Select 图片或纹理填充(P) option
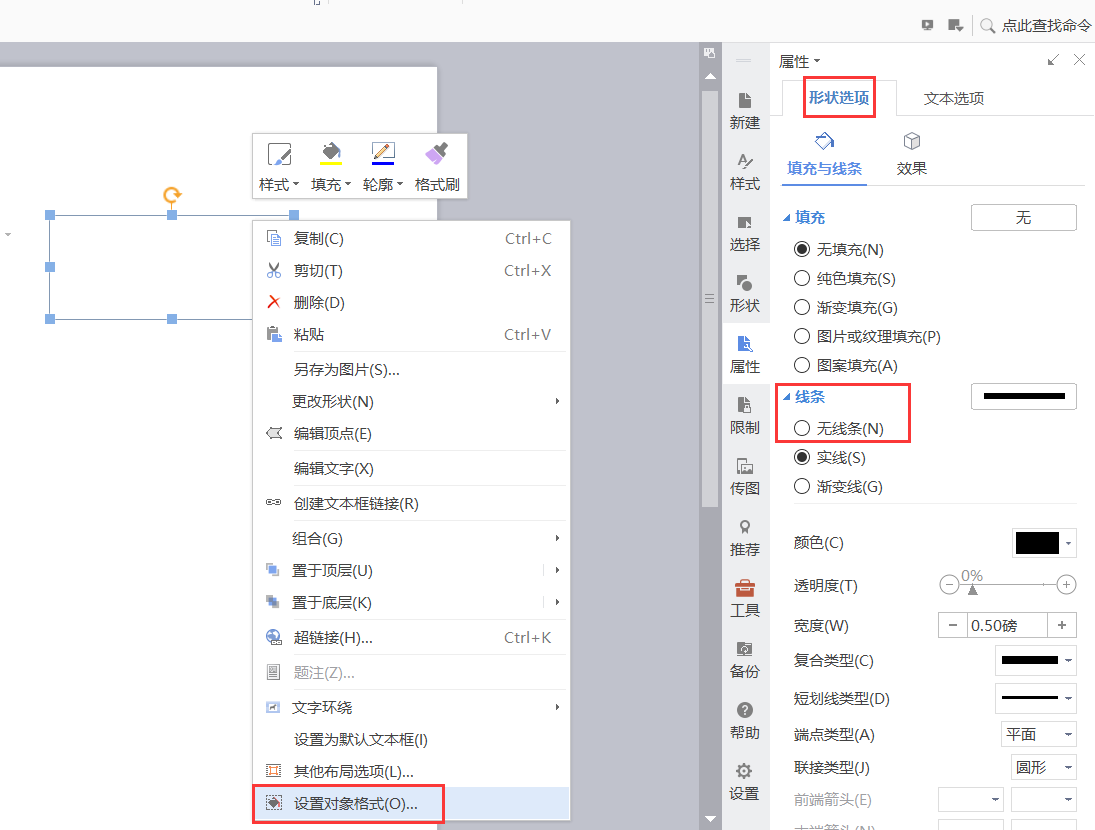Image resolution: width=1095 pixels, height=830 pixels. [x=802, y=336]
